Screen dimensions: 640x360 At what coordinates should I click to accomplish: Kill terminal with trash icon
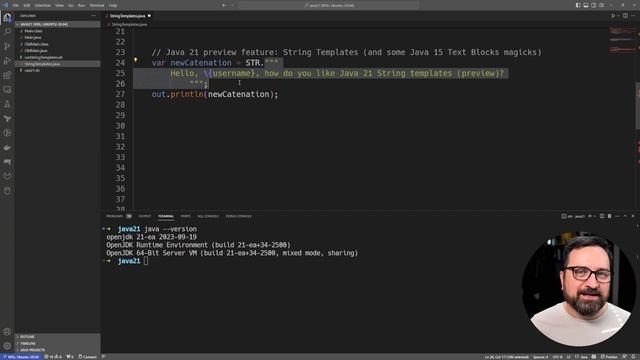609,216
